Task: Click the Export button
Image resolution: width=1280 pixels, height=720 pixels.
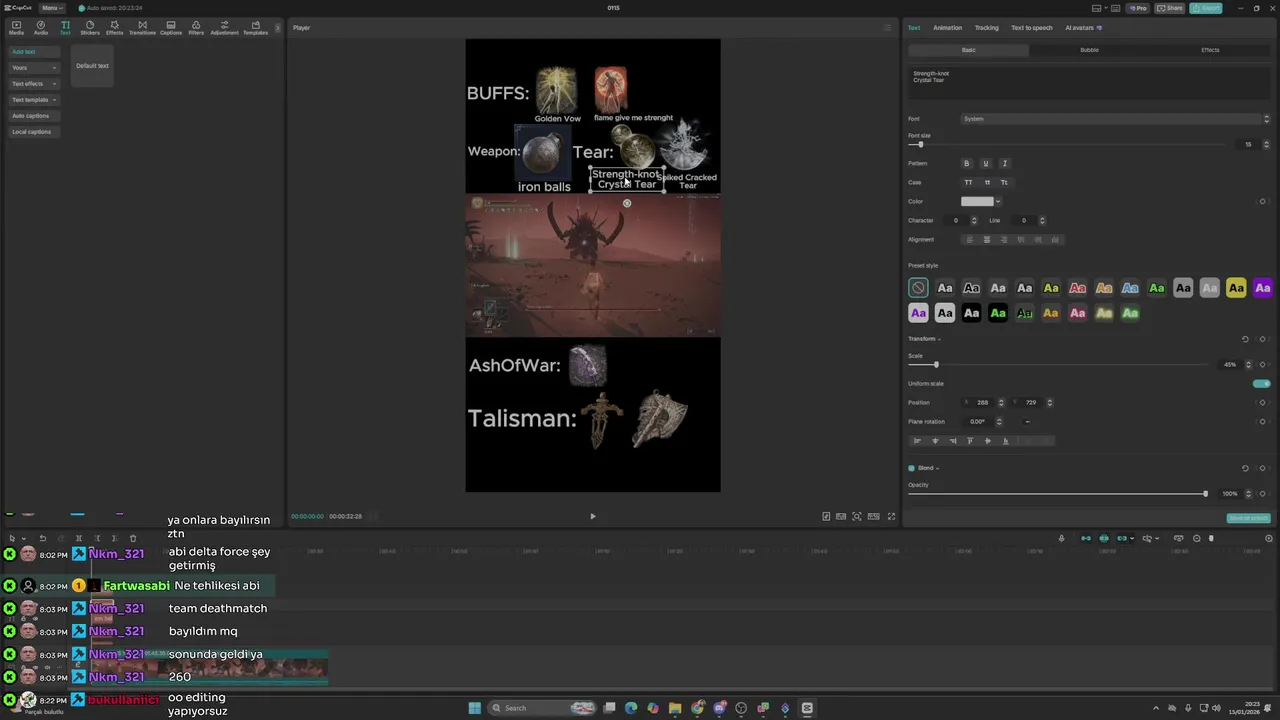Action: 1206,8
